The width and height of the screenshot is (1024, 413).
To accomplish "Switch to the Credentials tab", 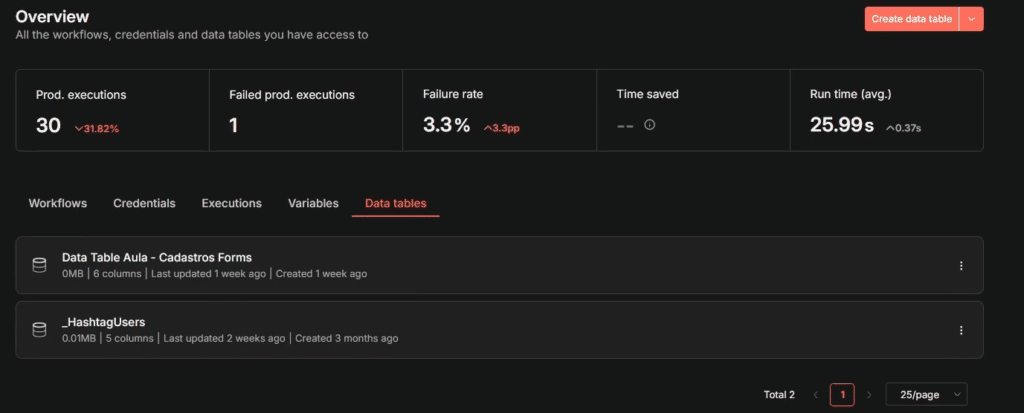I will [x=144, y=203].
